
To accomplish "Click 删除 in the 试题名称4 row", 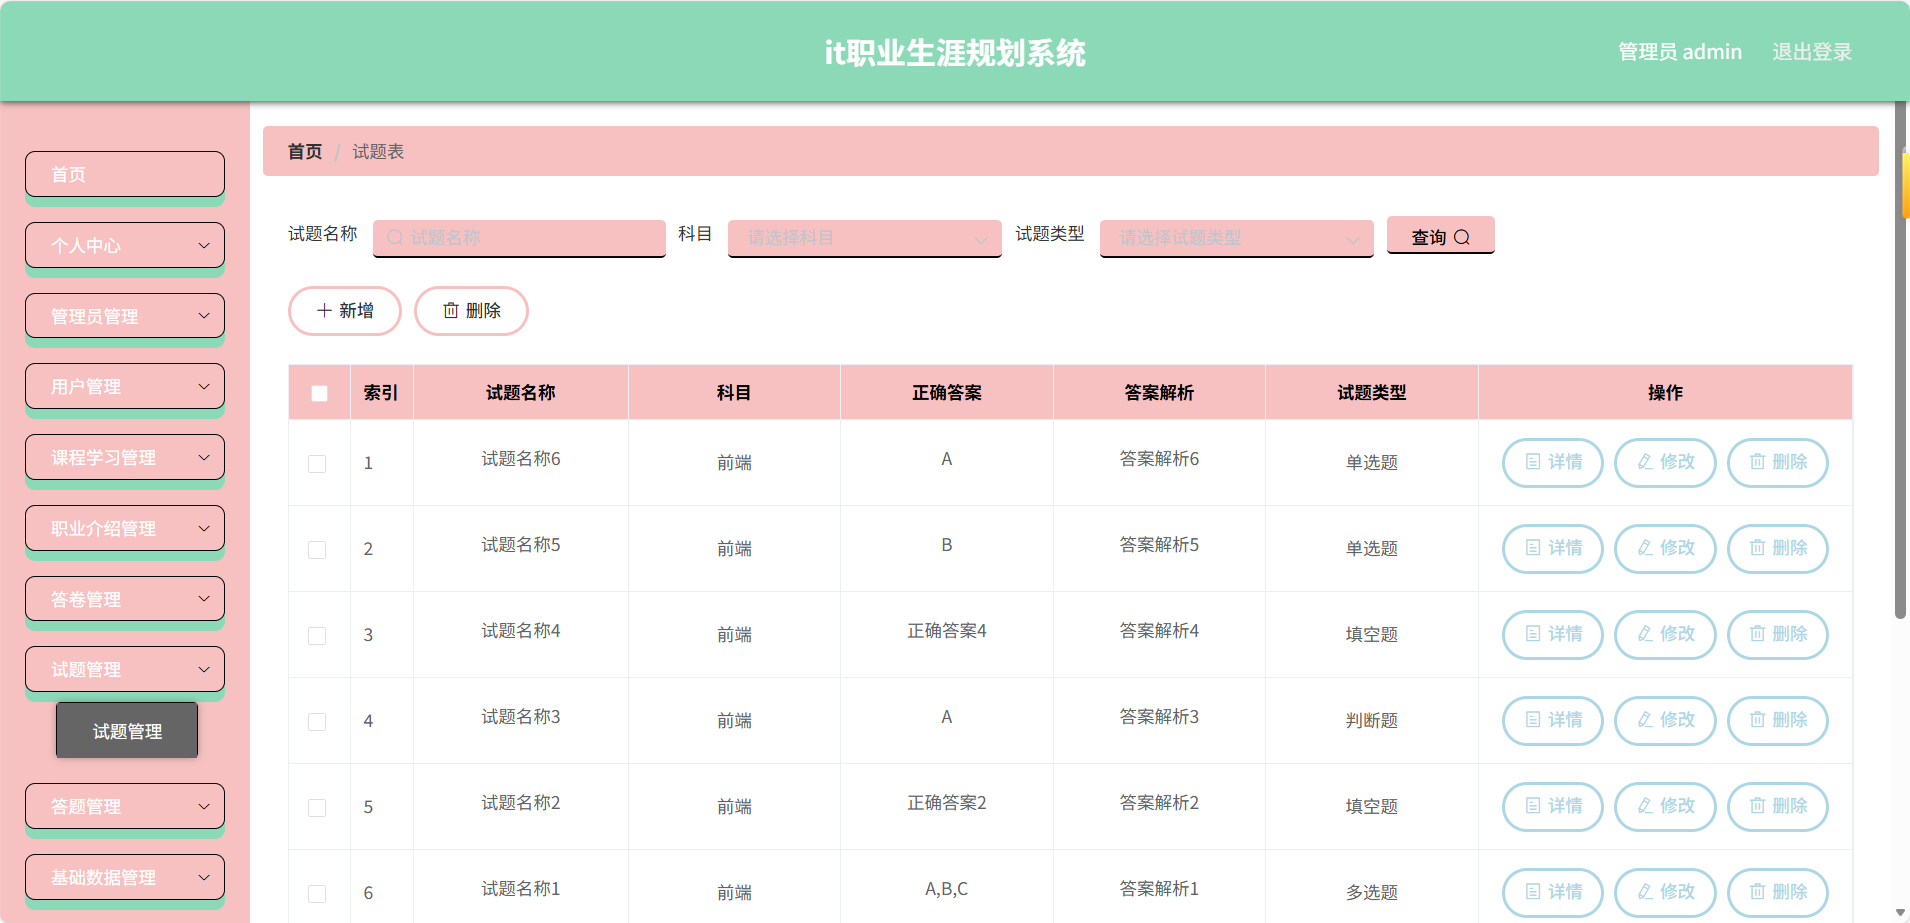I will (x=1778, y=634).
